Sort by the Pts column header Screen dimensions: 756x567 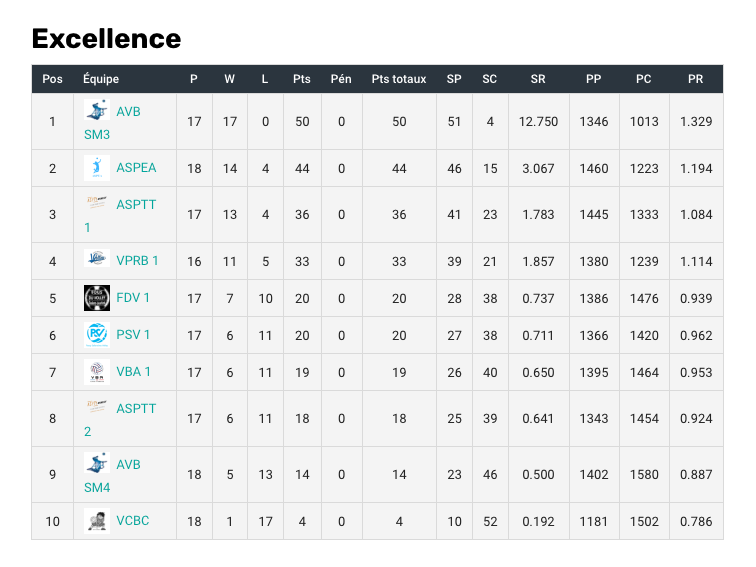click(302, 79)
